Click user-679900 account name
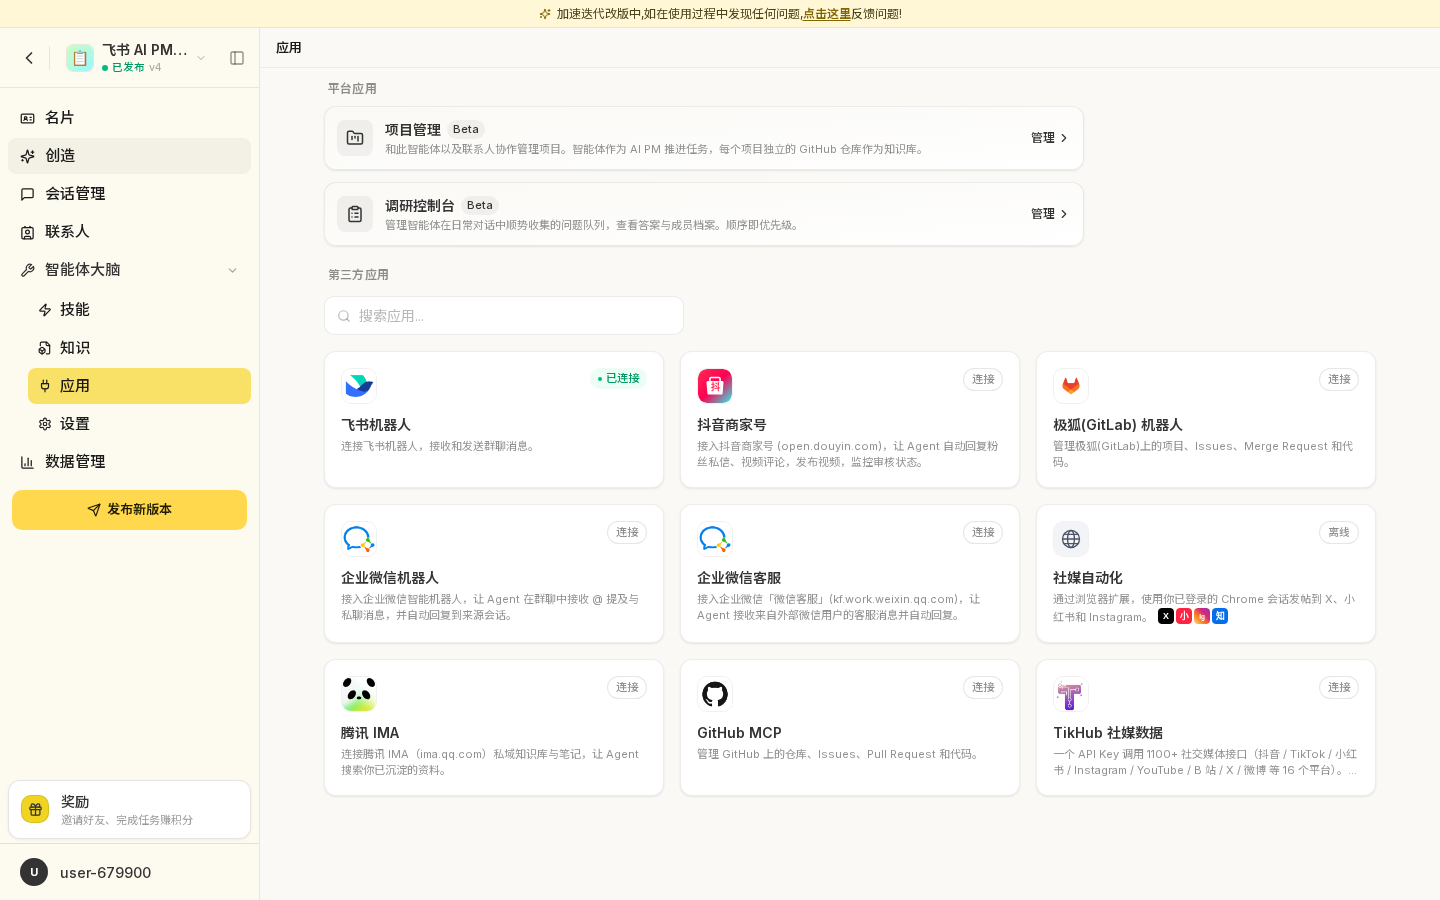Screen dimensions: 1440x900 point(106,872)
